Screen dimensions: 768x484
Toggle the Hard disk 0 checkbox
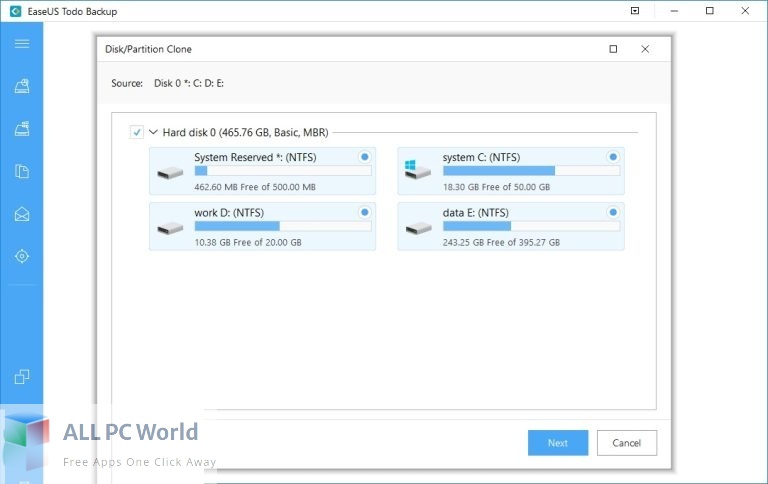point(136,132)
